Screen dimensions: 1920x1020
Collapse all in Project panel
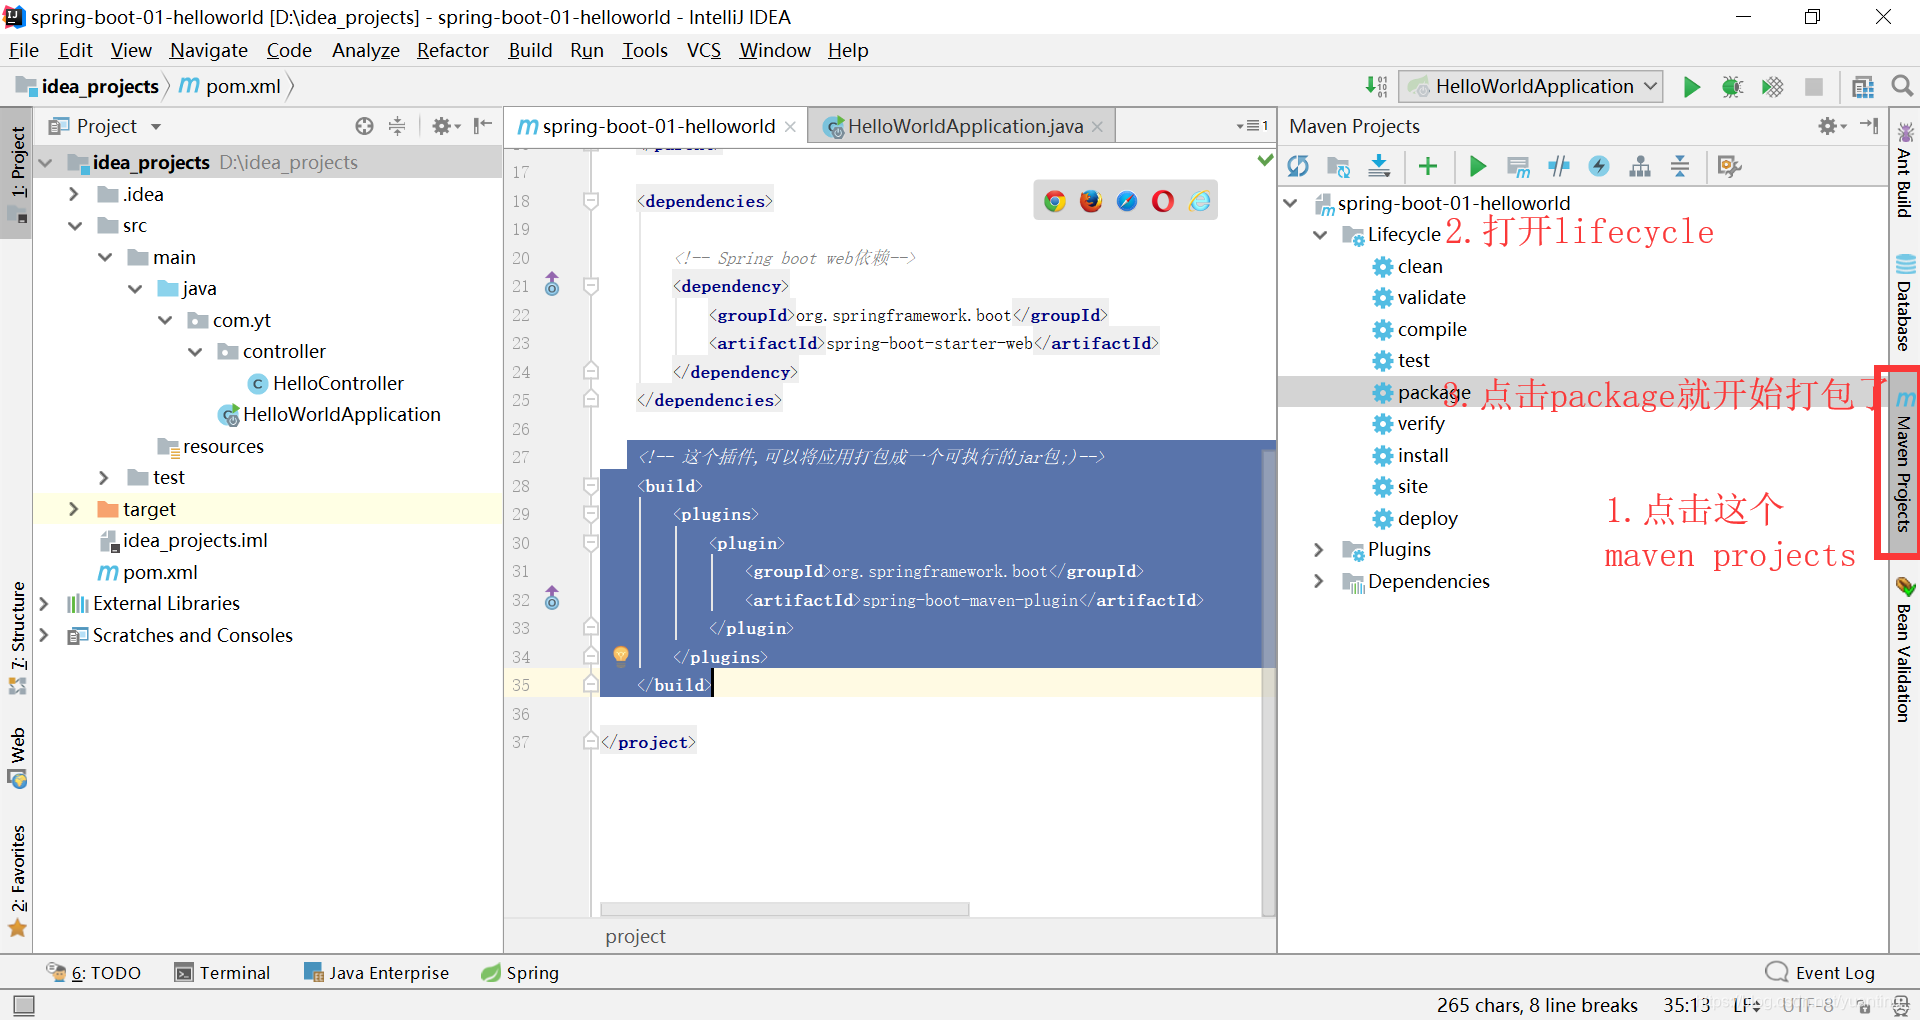point(397,126)
